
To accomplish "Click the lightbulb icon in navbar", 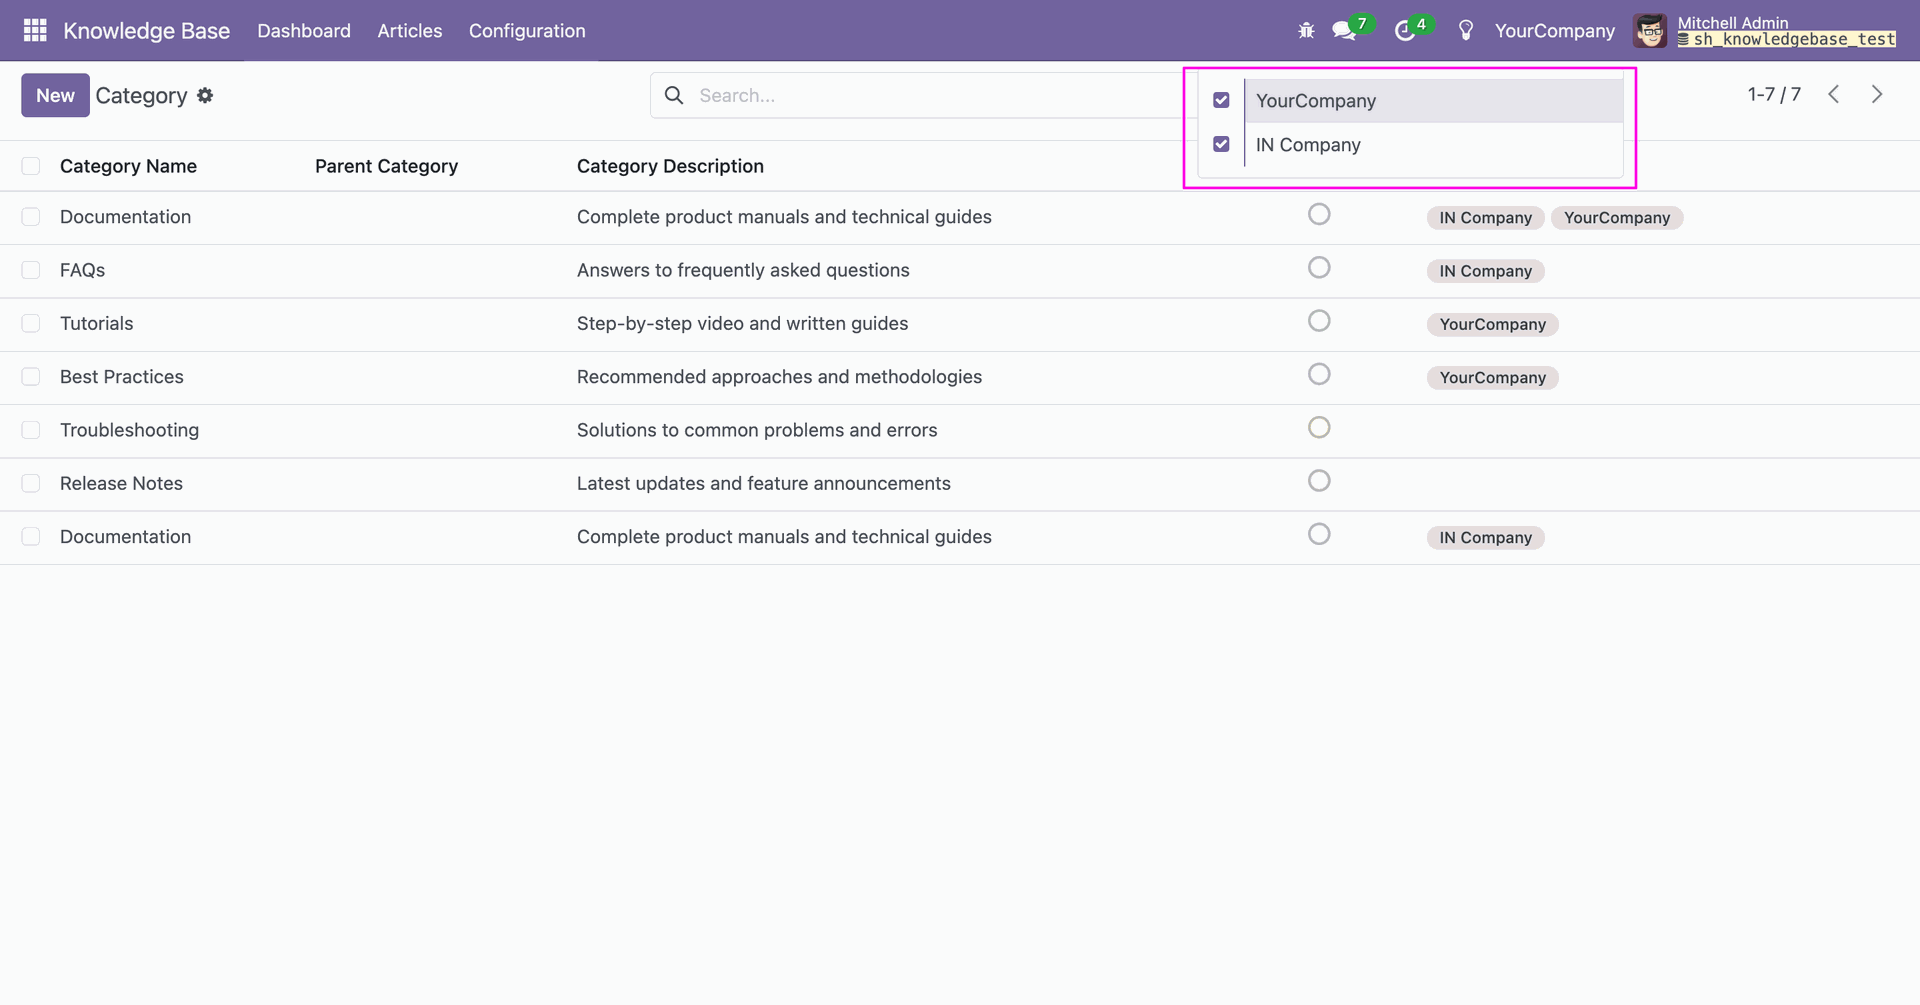I will click(1466, 31).
